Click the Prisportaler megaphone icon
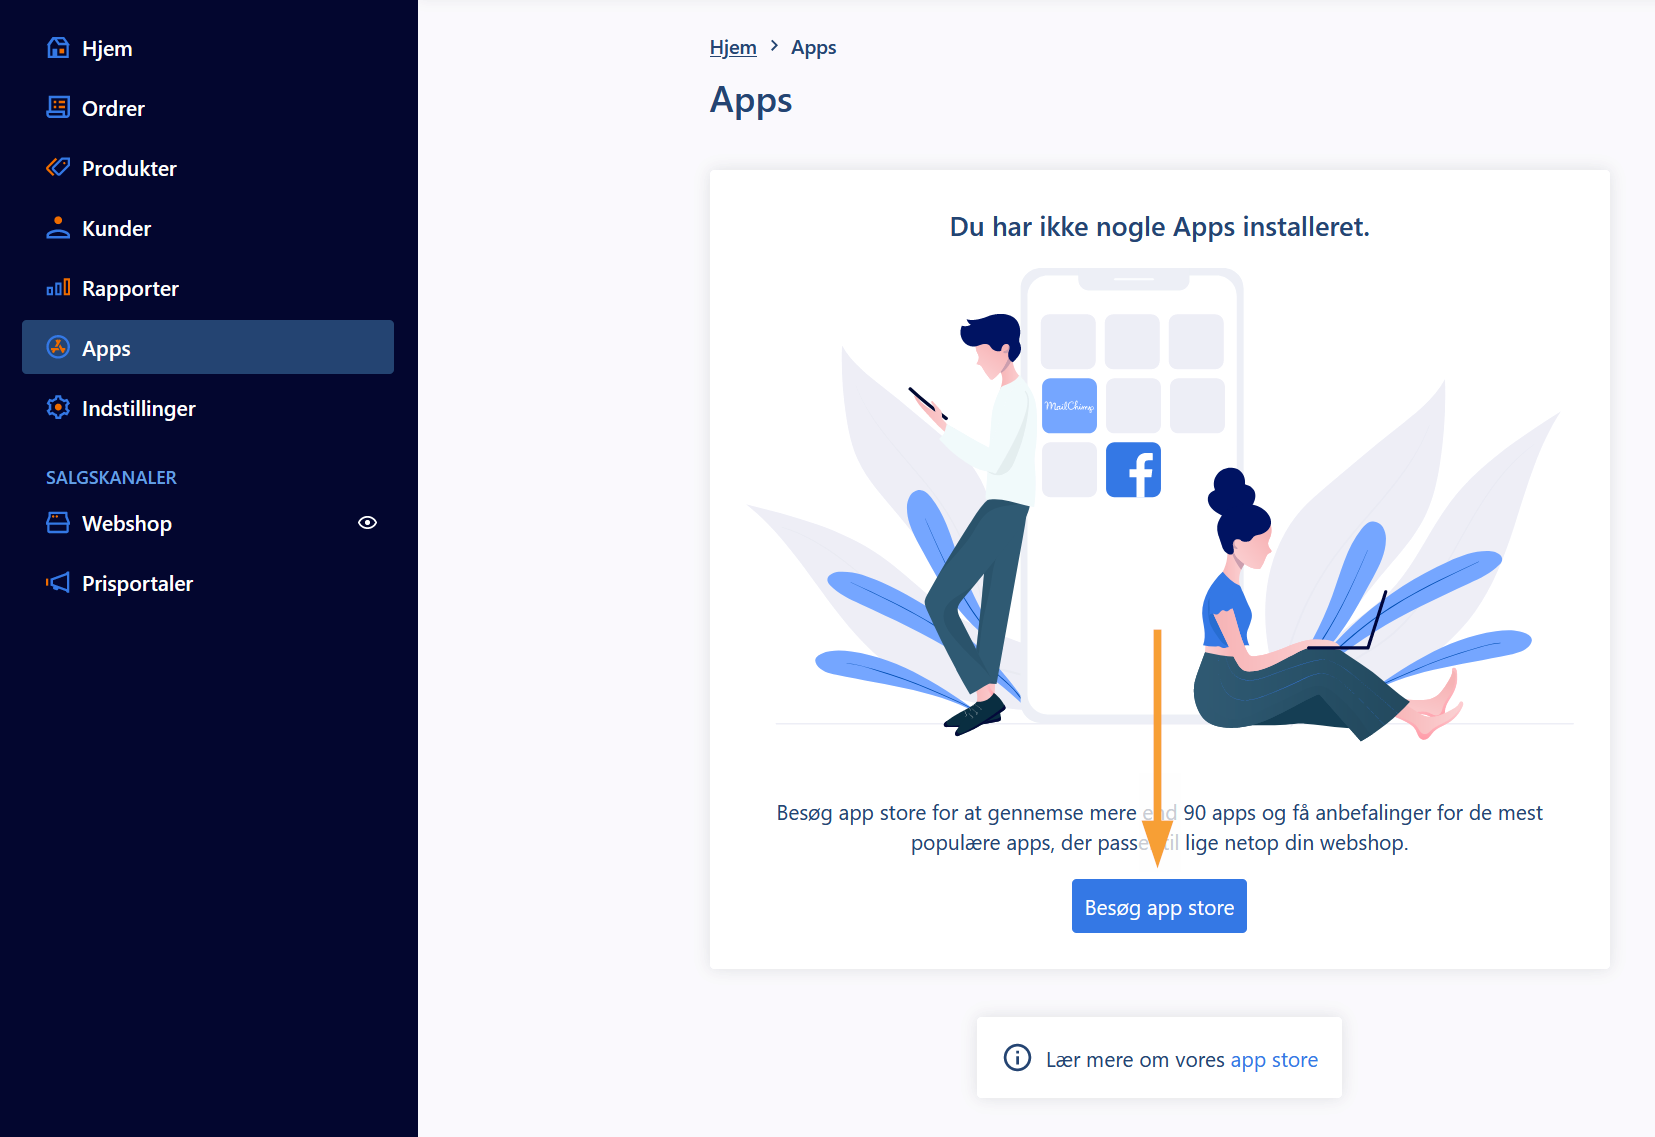 58,582
